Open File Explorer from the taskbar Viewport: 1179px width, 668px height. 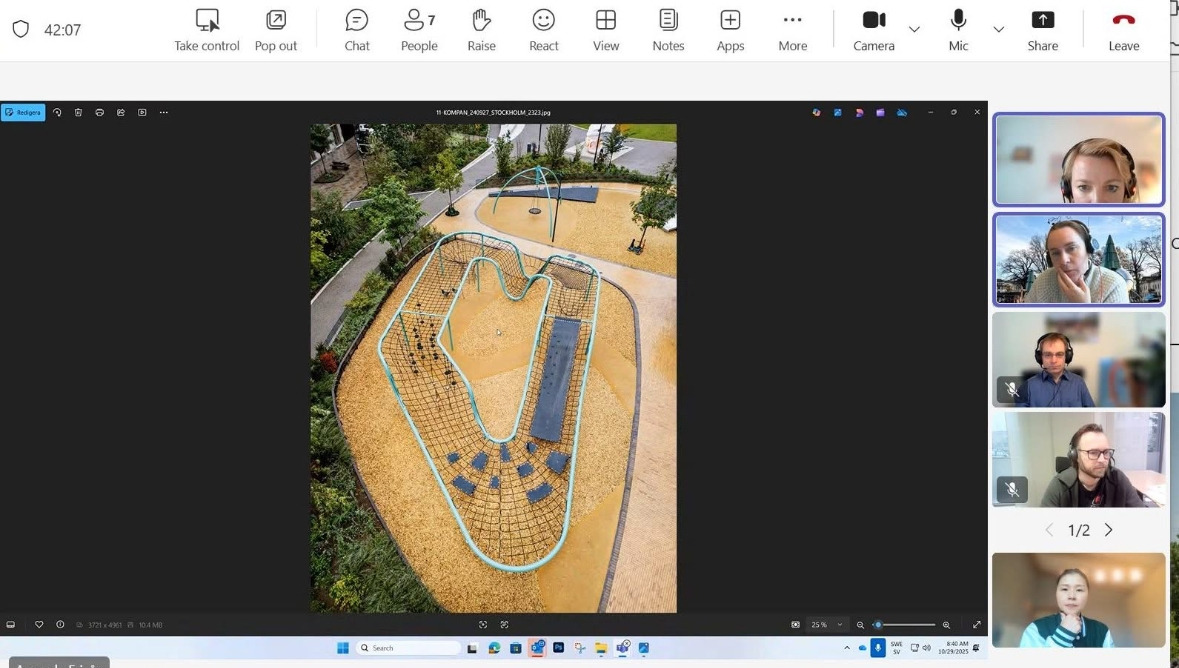tap(601, 648)
